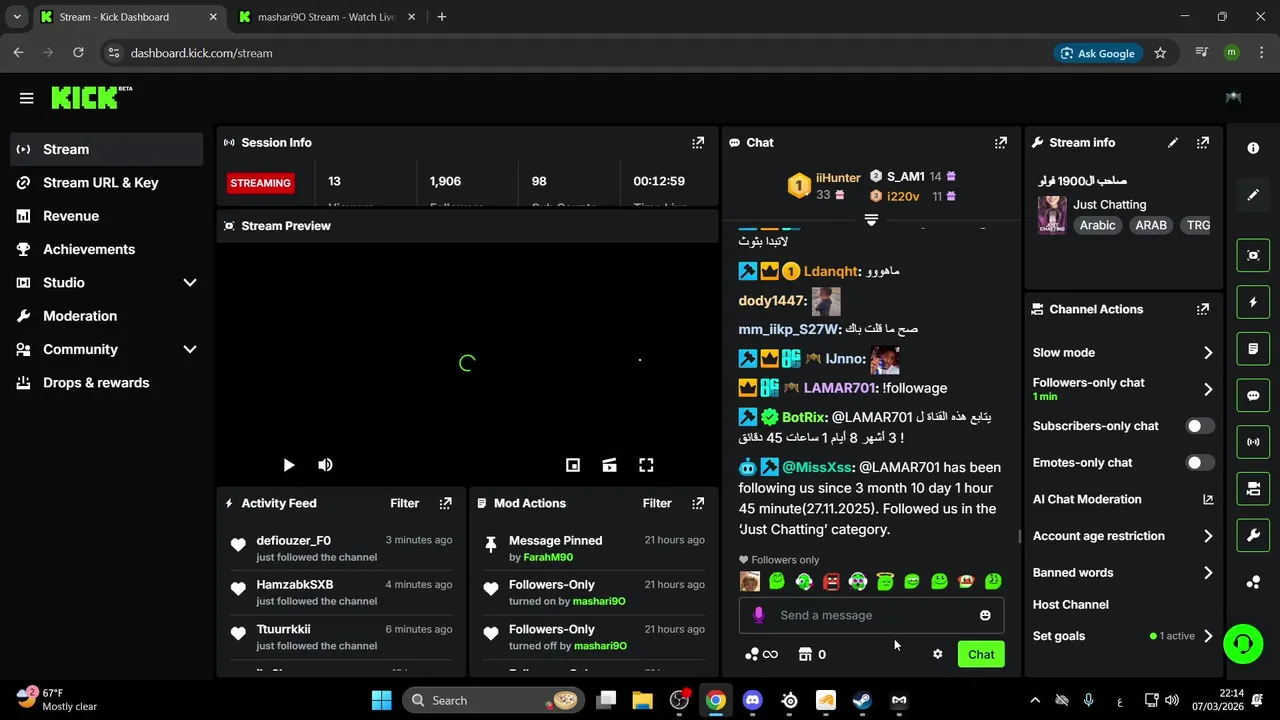Open Slow mode options

tap(1123, 353)
